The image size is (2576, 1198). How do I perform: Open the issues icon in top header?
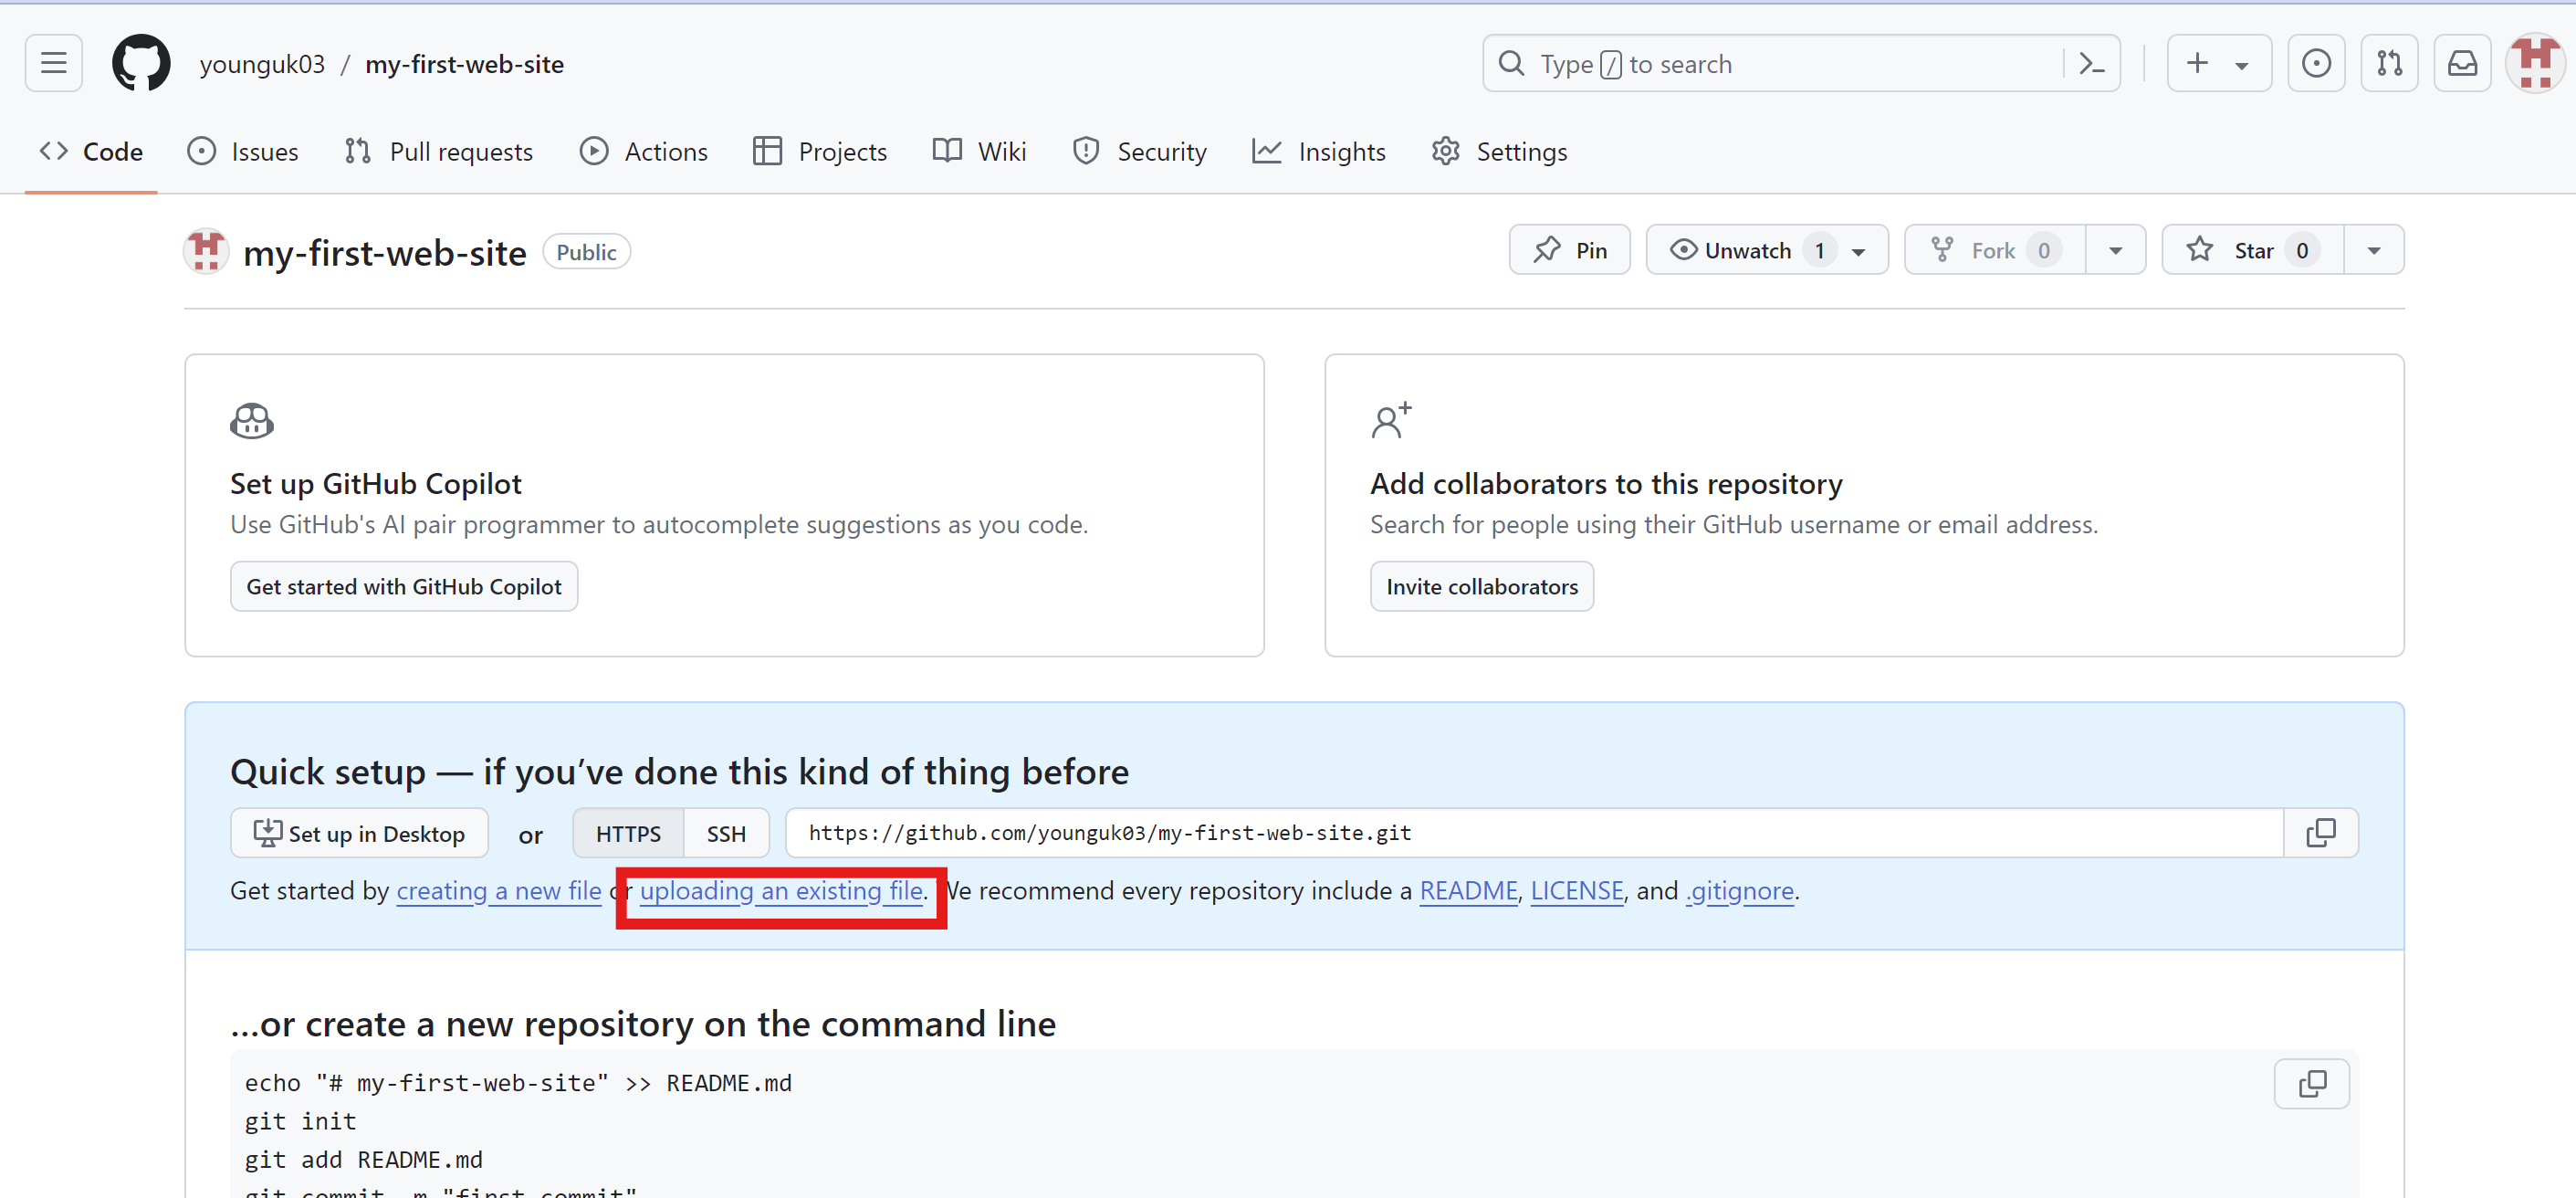coord(2316,64)
